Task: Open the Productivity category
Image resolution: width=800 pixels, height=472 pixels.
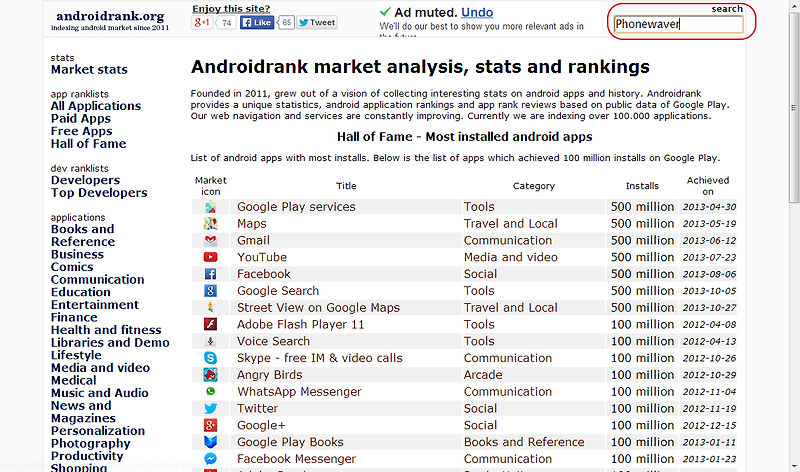Action: coord(87,456)
